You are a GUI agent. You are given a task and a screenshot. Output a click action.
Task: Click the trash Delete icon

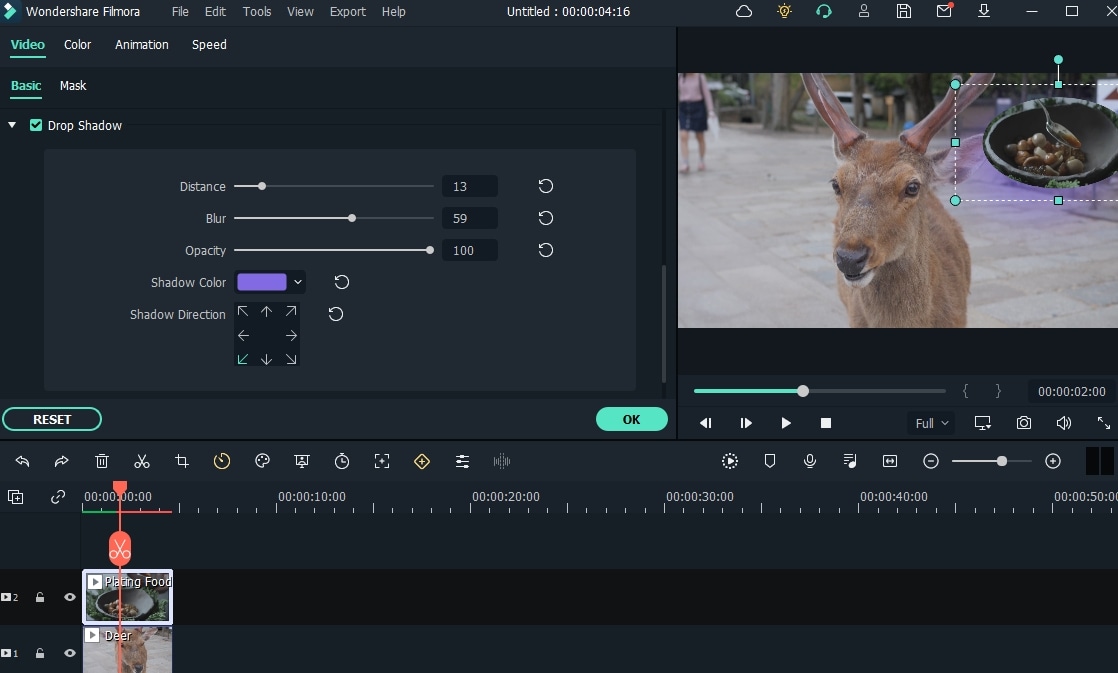(x=102, y=461)
